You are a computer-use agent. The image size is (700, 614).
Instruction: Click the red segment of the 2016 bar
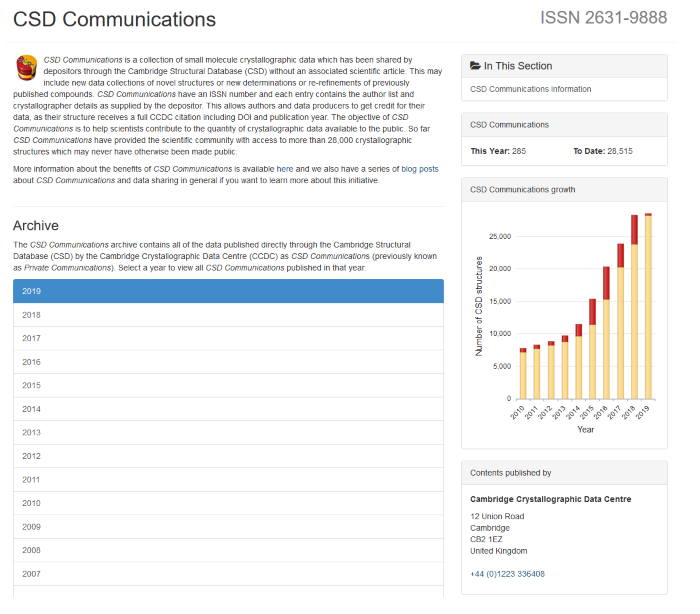click(606, 282)
